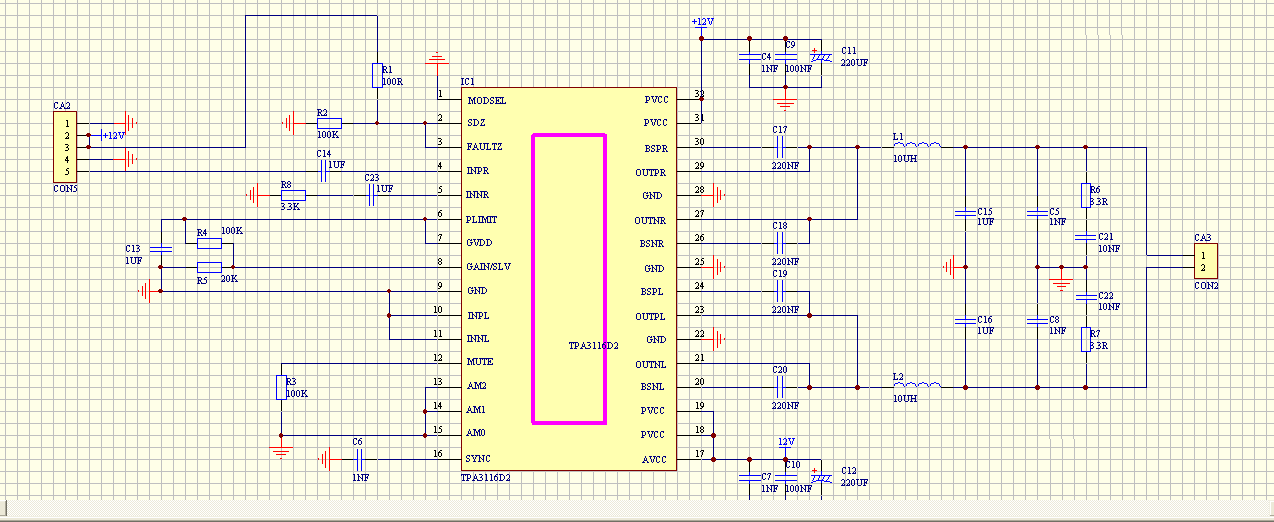Click the GAIN/SLV pin label

pos(489,267)
